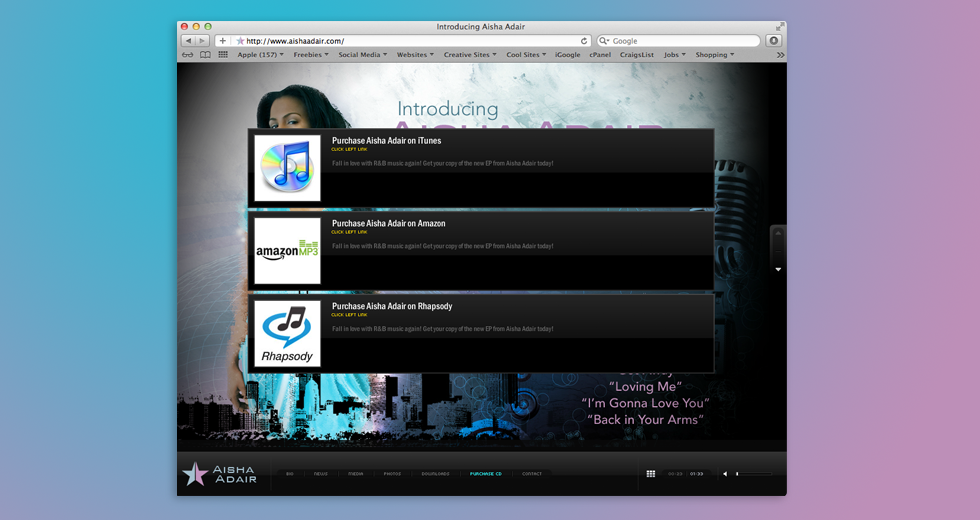The height and width of the screenshot is (520, 980).
Task: Click the 01:33 total time display
Action: coord(696,474)
